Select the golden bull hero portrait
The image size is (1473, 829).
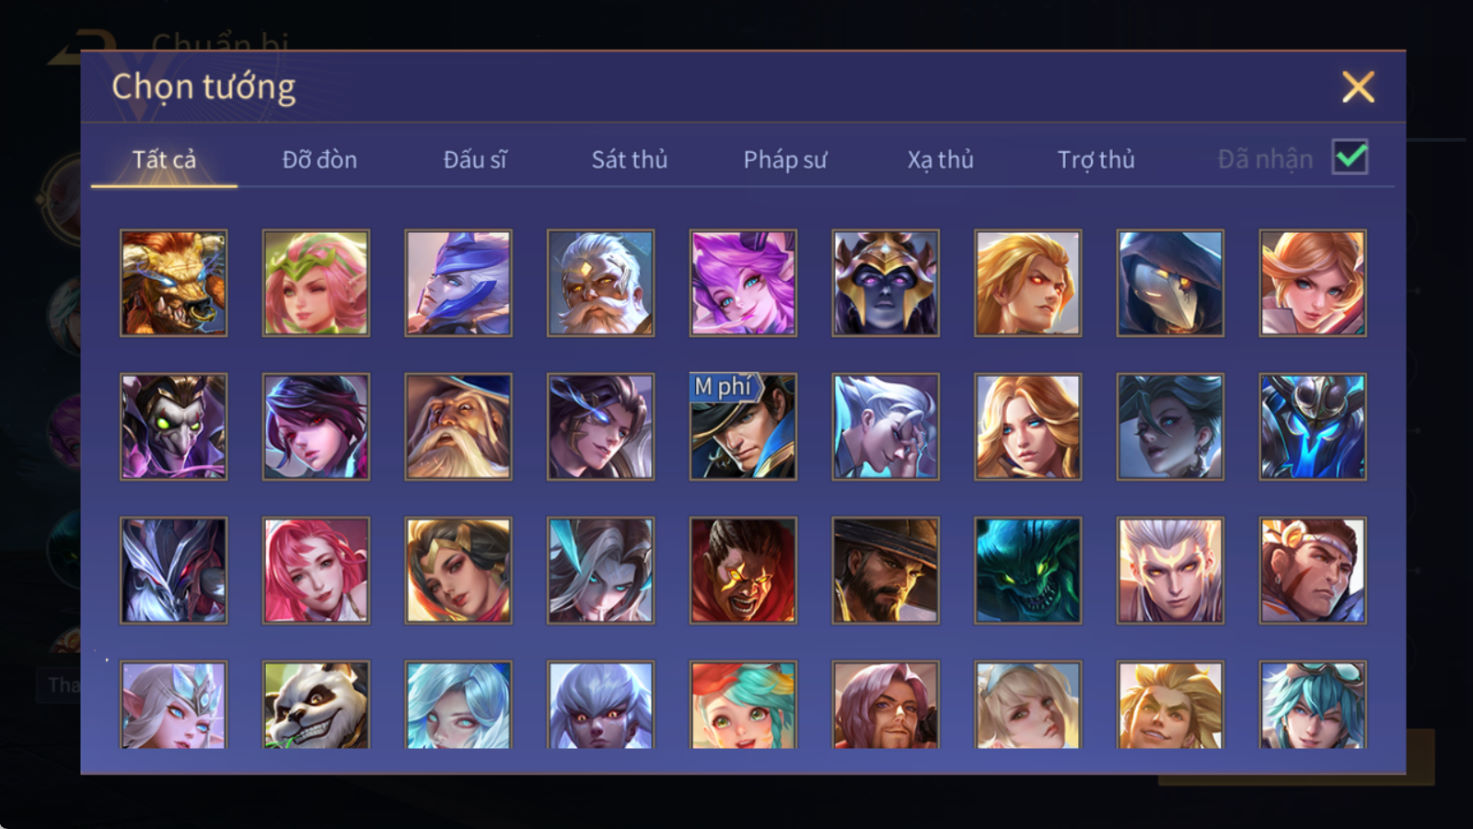tap(174, 283)
